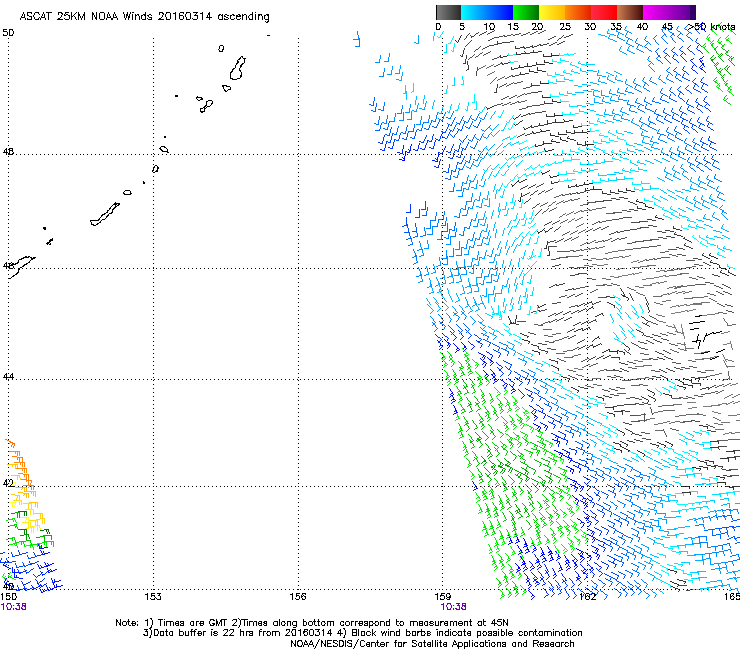Click the legend scale value '30'
Screen dimensions: 740x650
[x=590, y=27]
